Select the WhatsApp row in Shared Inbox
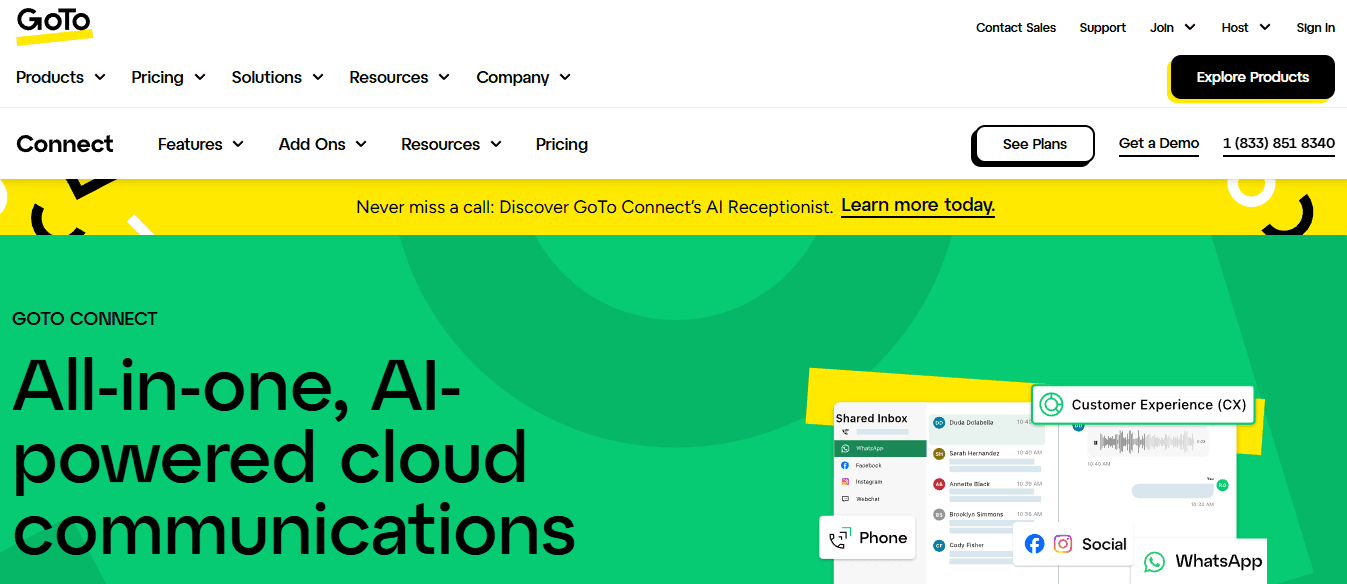The image size is (1347, 584). 880,449
